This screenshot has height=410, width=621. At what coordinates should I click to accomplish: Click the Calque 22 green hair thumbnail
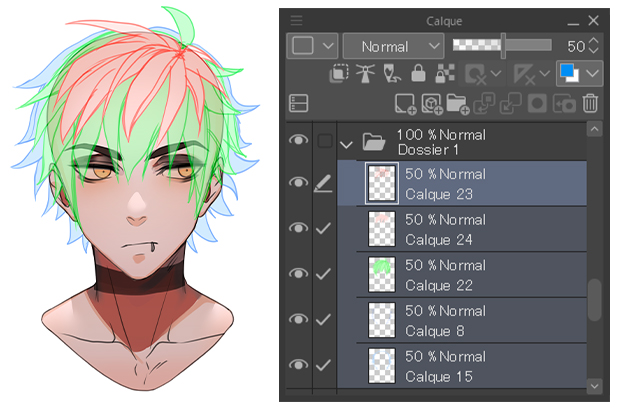tap(382, 275)
